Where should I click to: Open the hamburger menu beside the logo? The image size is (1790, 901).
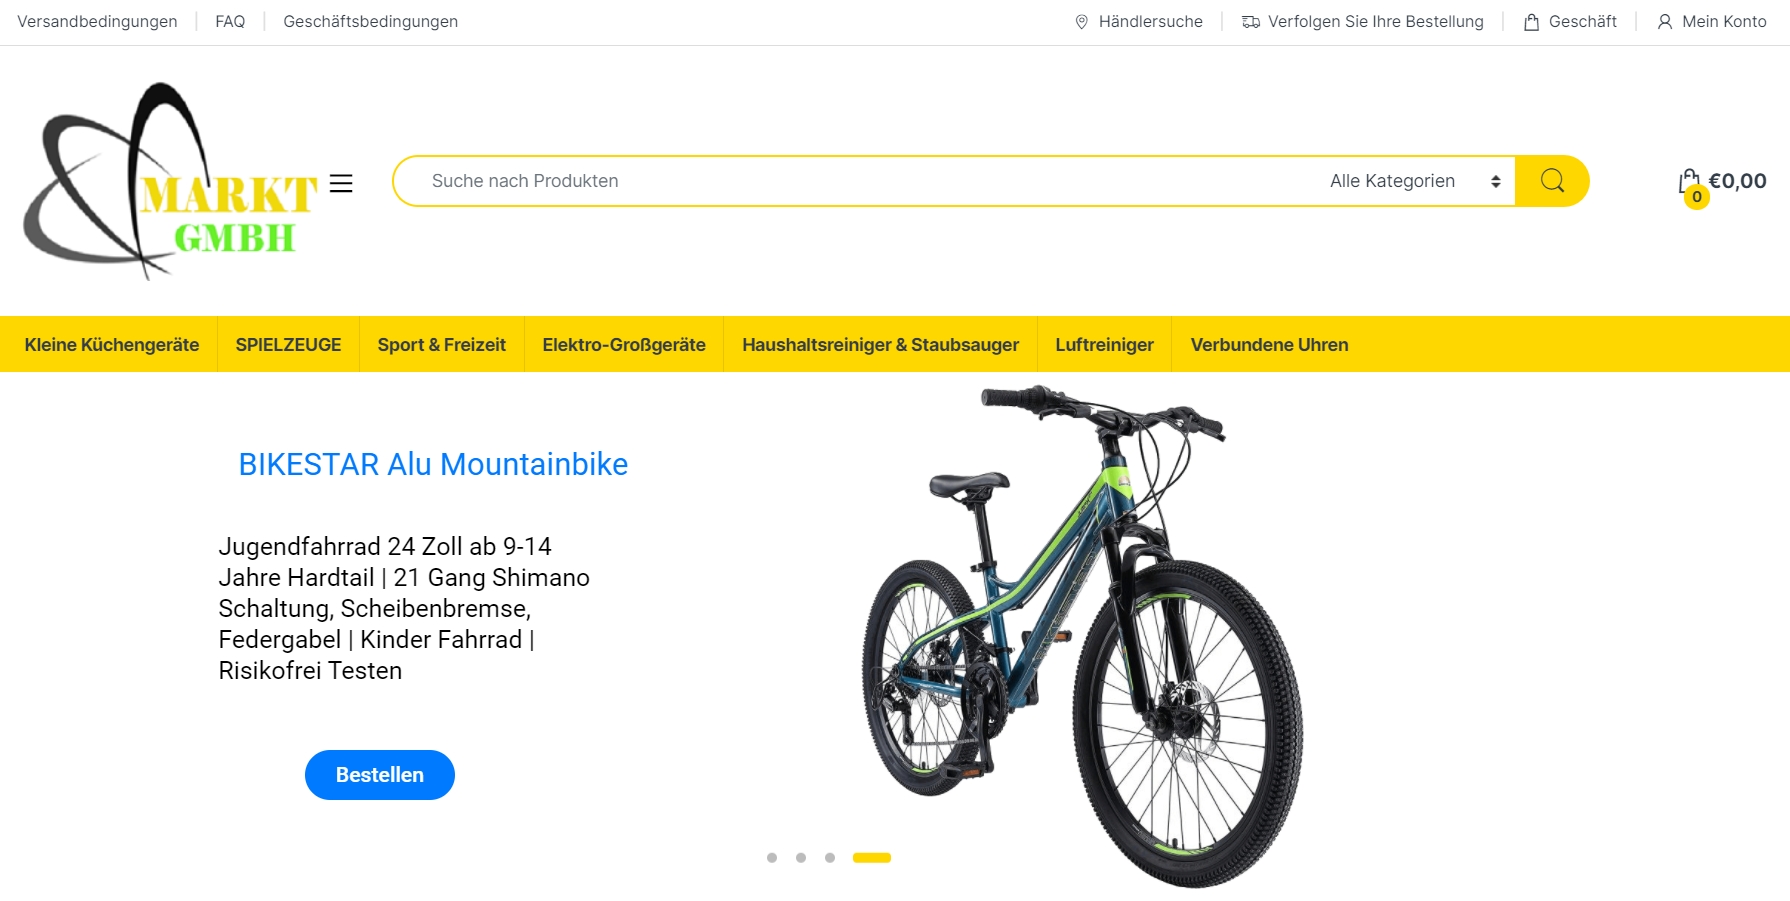click(341, 183)
